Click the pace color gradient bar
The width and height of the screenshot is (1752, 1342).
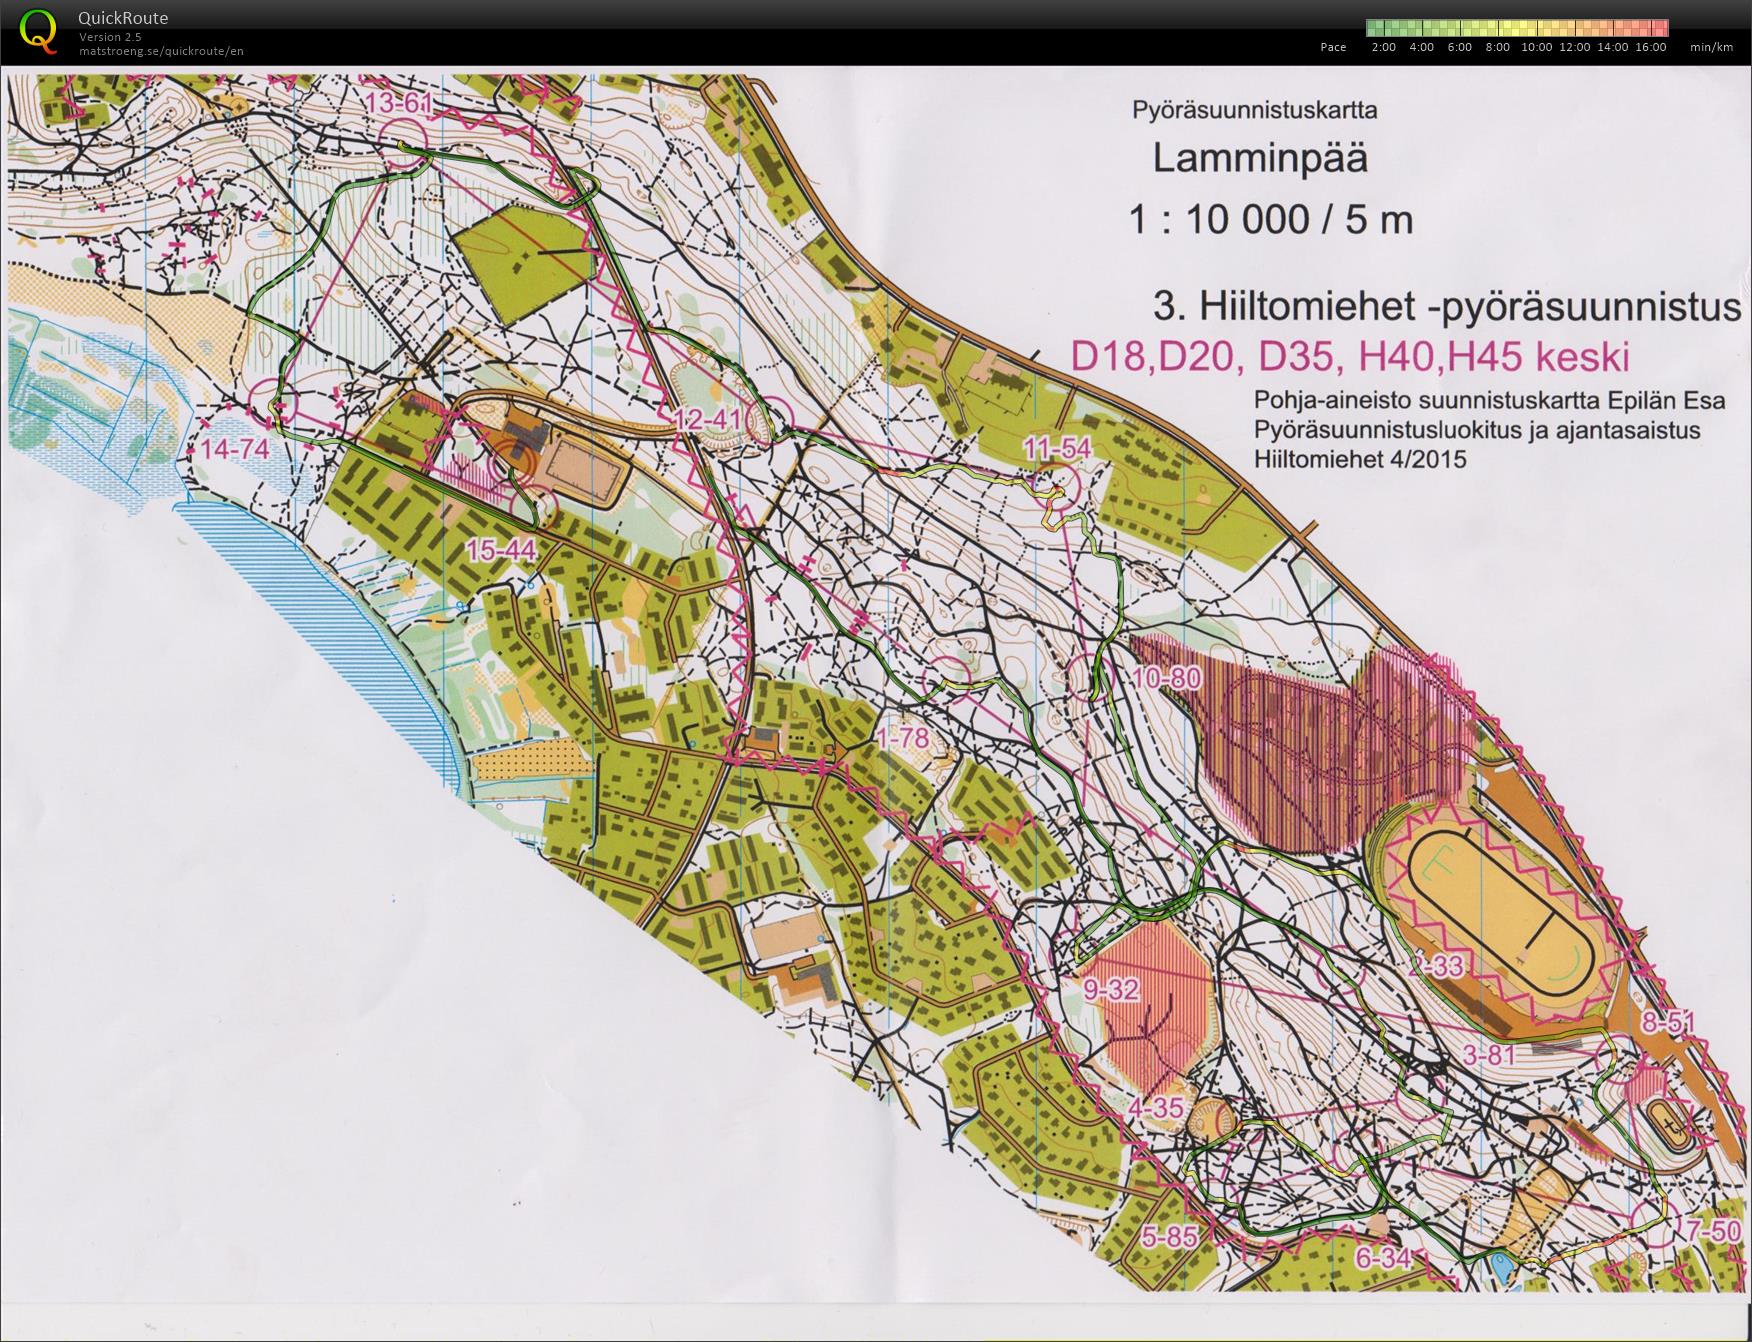pyautogui.click(x=1517, y=28)
